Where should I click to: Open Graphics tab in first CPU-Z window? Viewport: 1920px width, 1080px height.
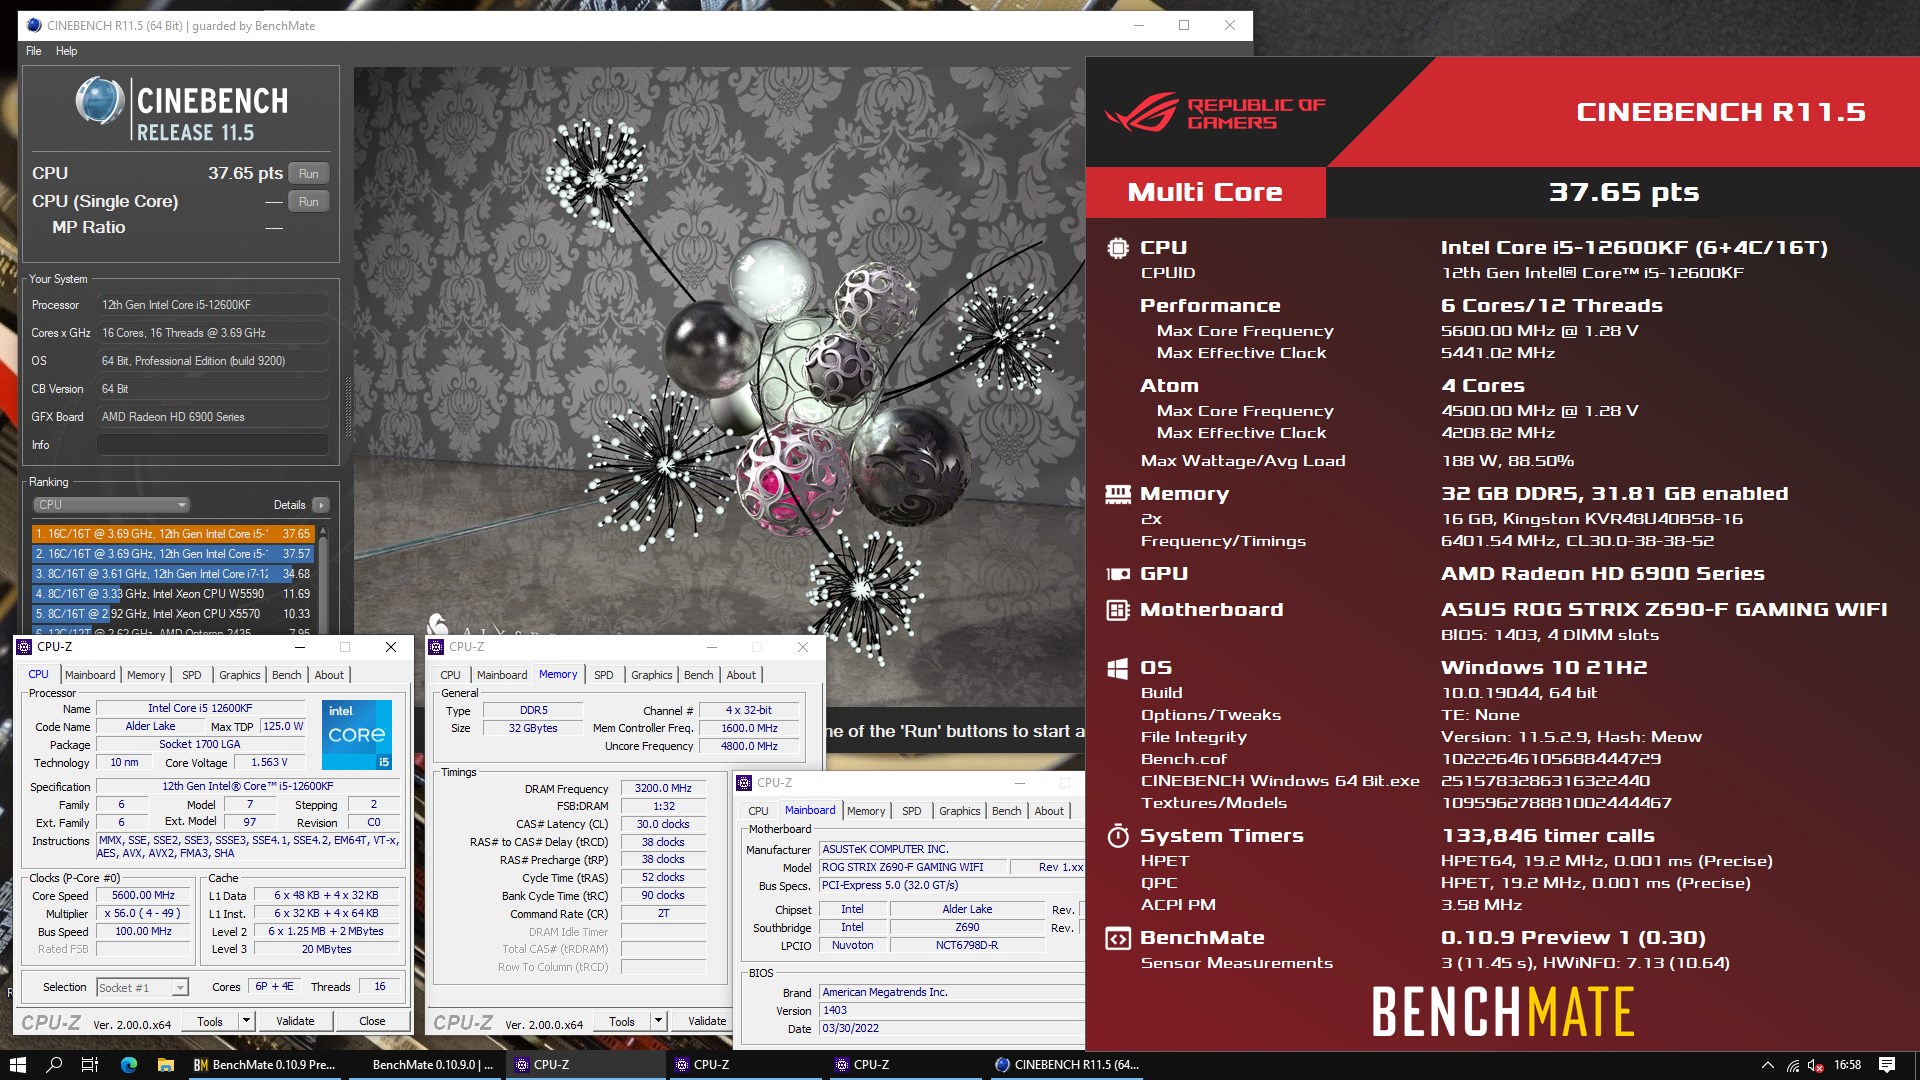click(x=240, y=675)
